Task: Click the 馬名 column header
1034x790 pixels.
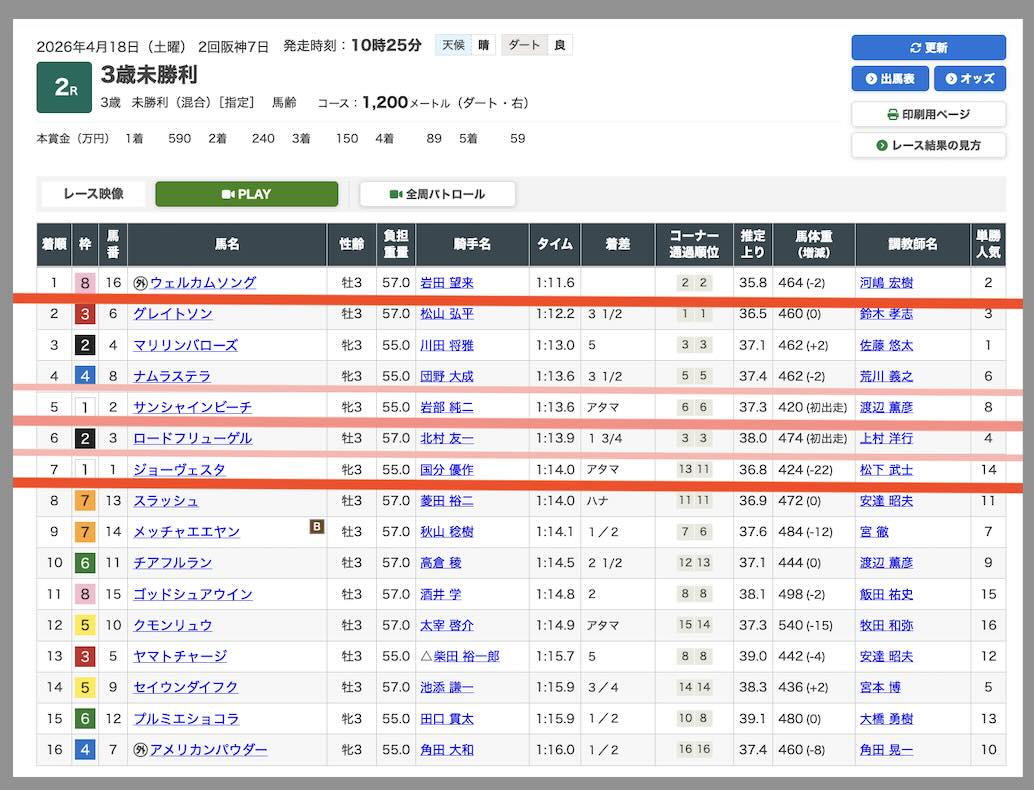Action: click(227, 244)
